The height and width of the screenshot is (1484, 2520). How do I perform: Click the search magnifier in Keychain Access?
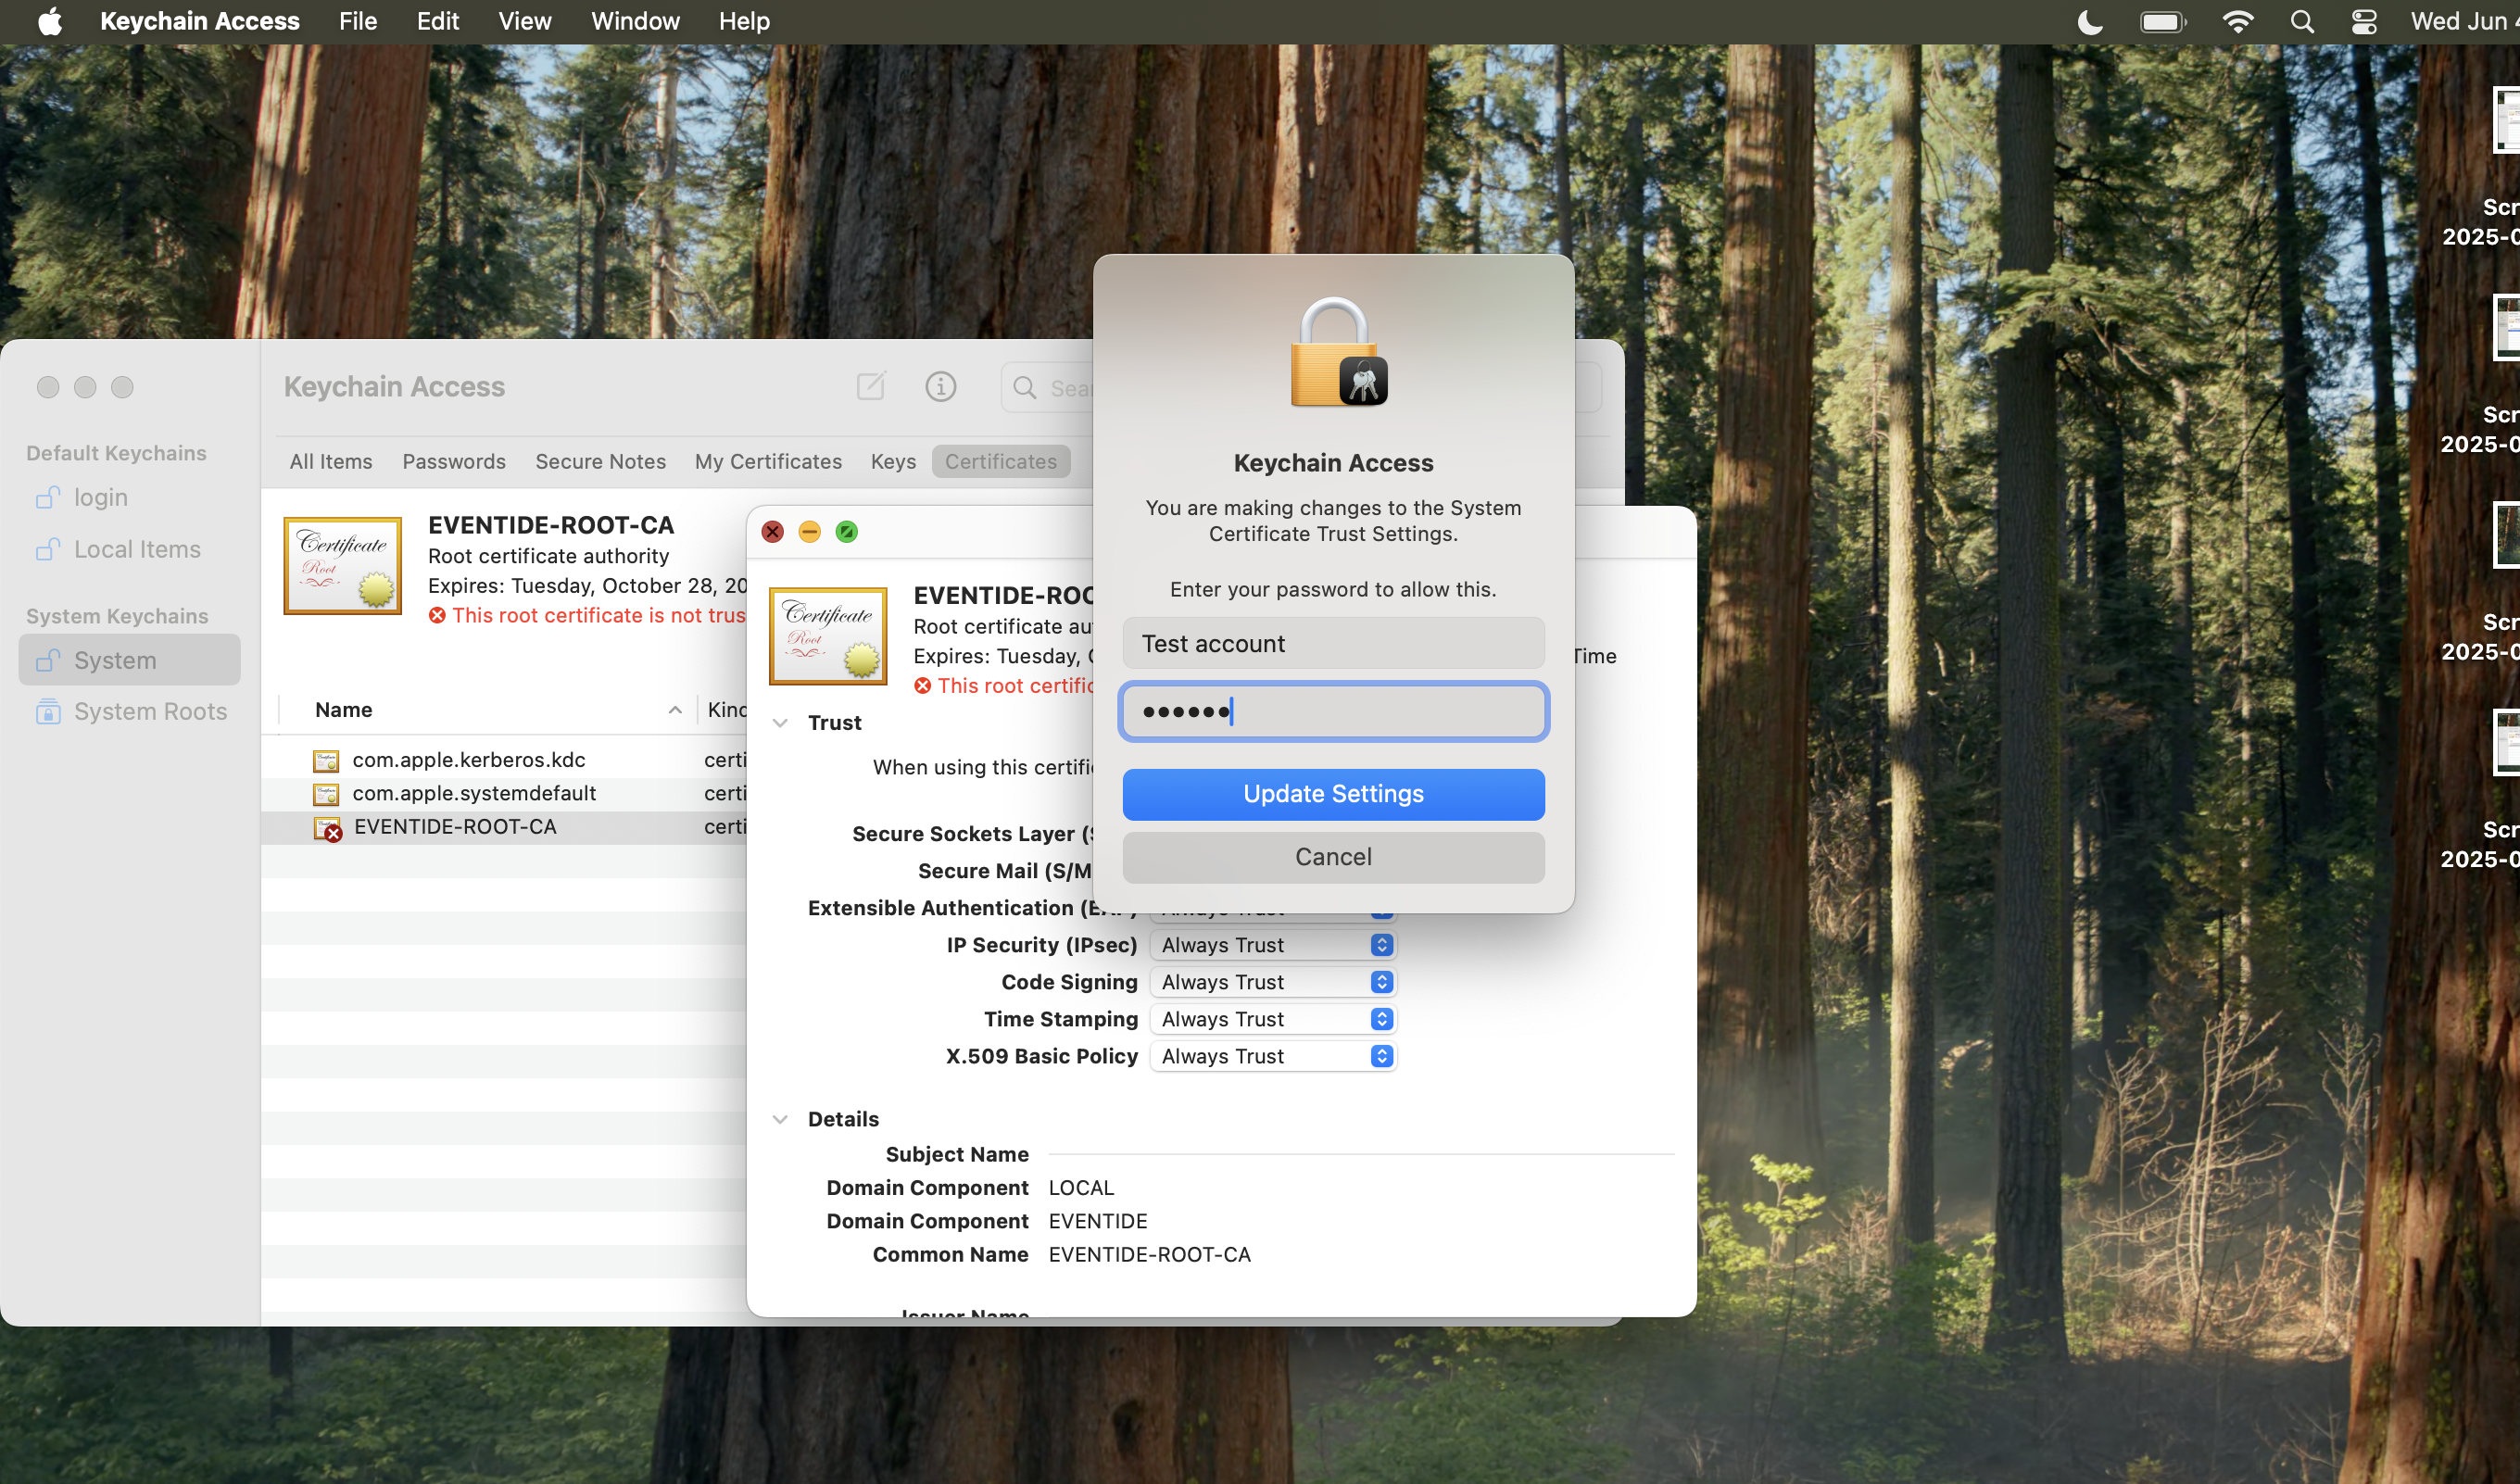1024,388
